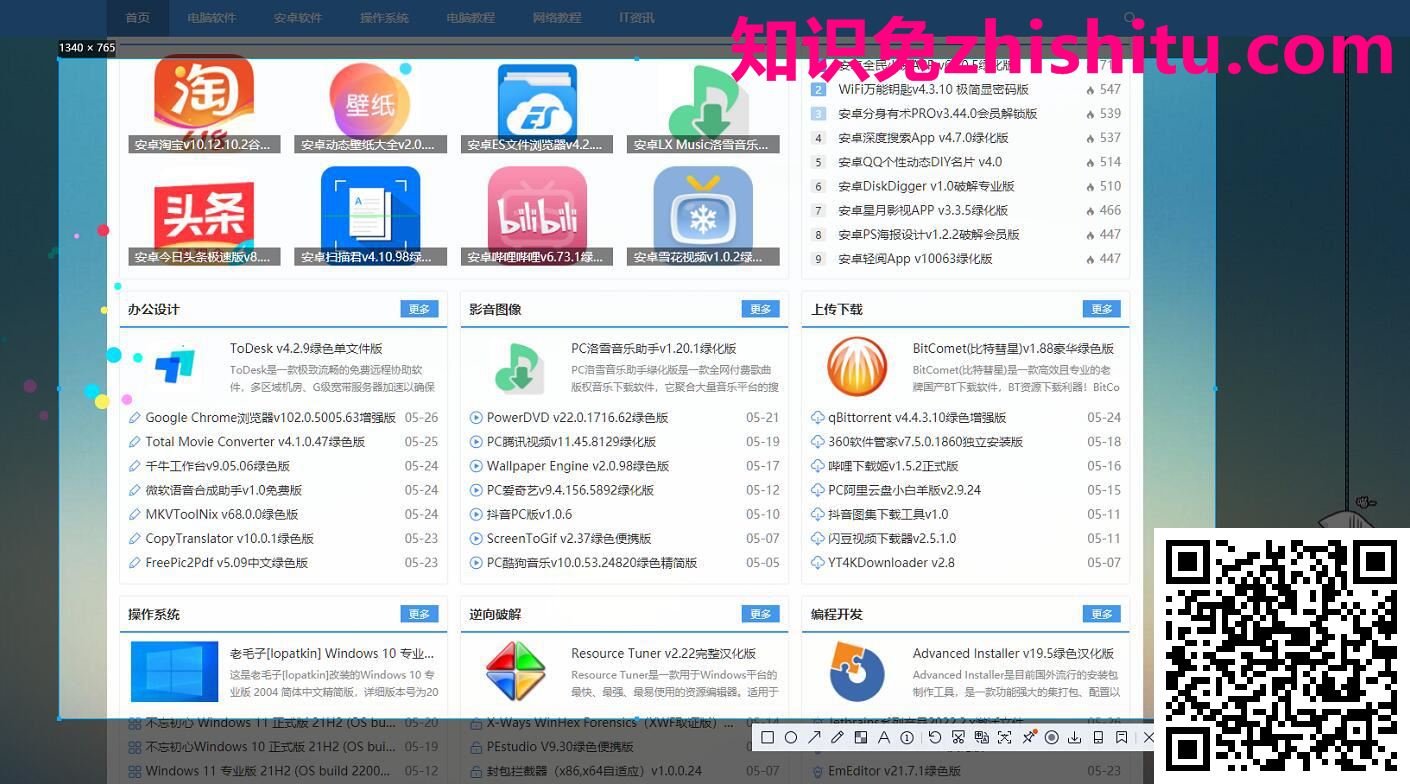Screen dimensions: 1410x784
Task: Click the BitComet orange logo
Action: coord(857,367)
